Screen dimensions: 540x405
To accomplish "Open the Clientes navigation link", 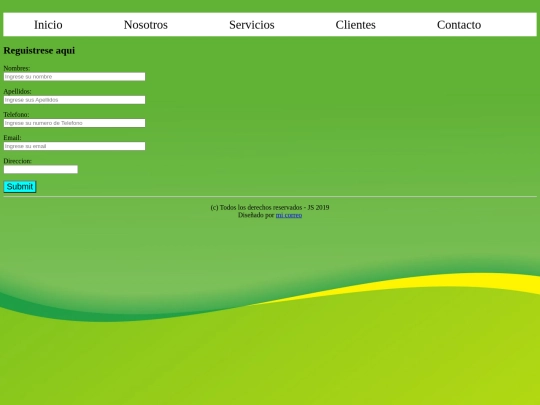I will pos(355,25).
